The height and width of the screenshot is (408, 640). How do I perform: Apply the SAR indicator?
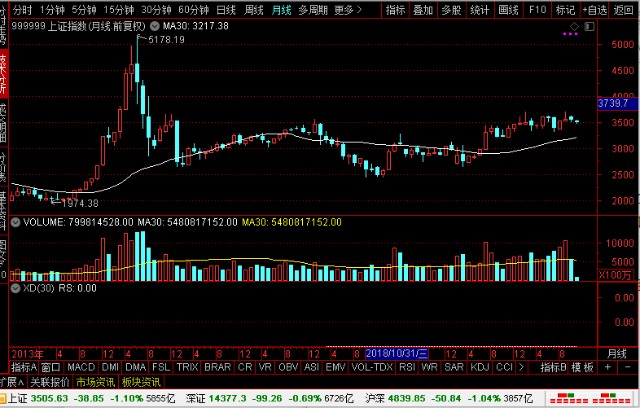tap(454, 368)
